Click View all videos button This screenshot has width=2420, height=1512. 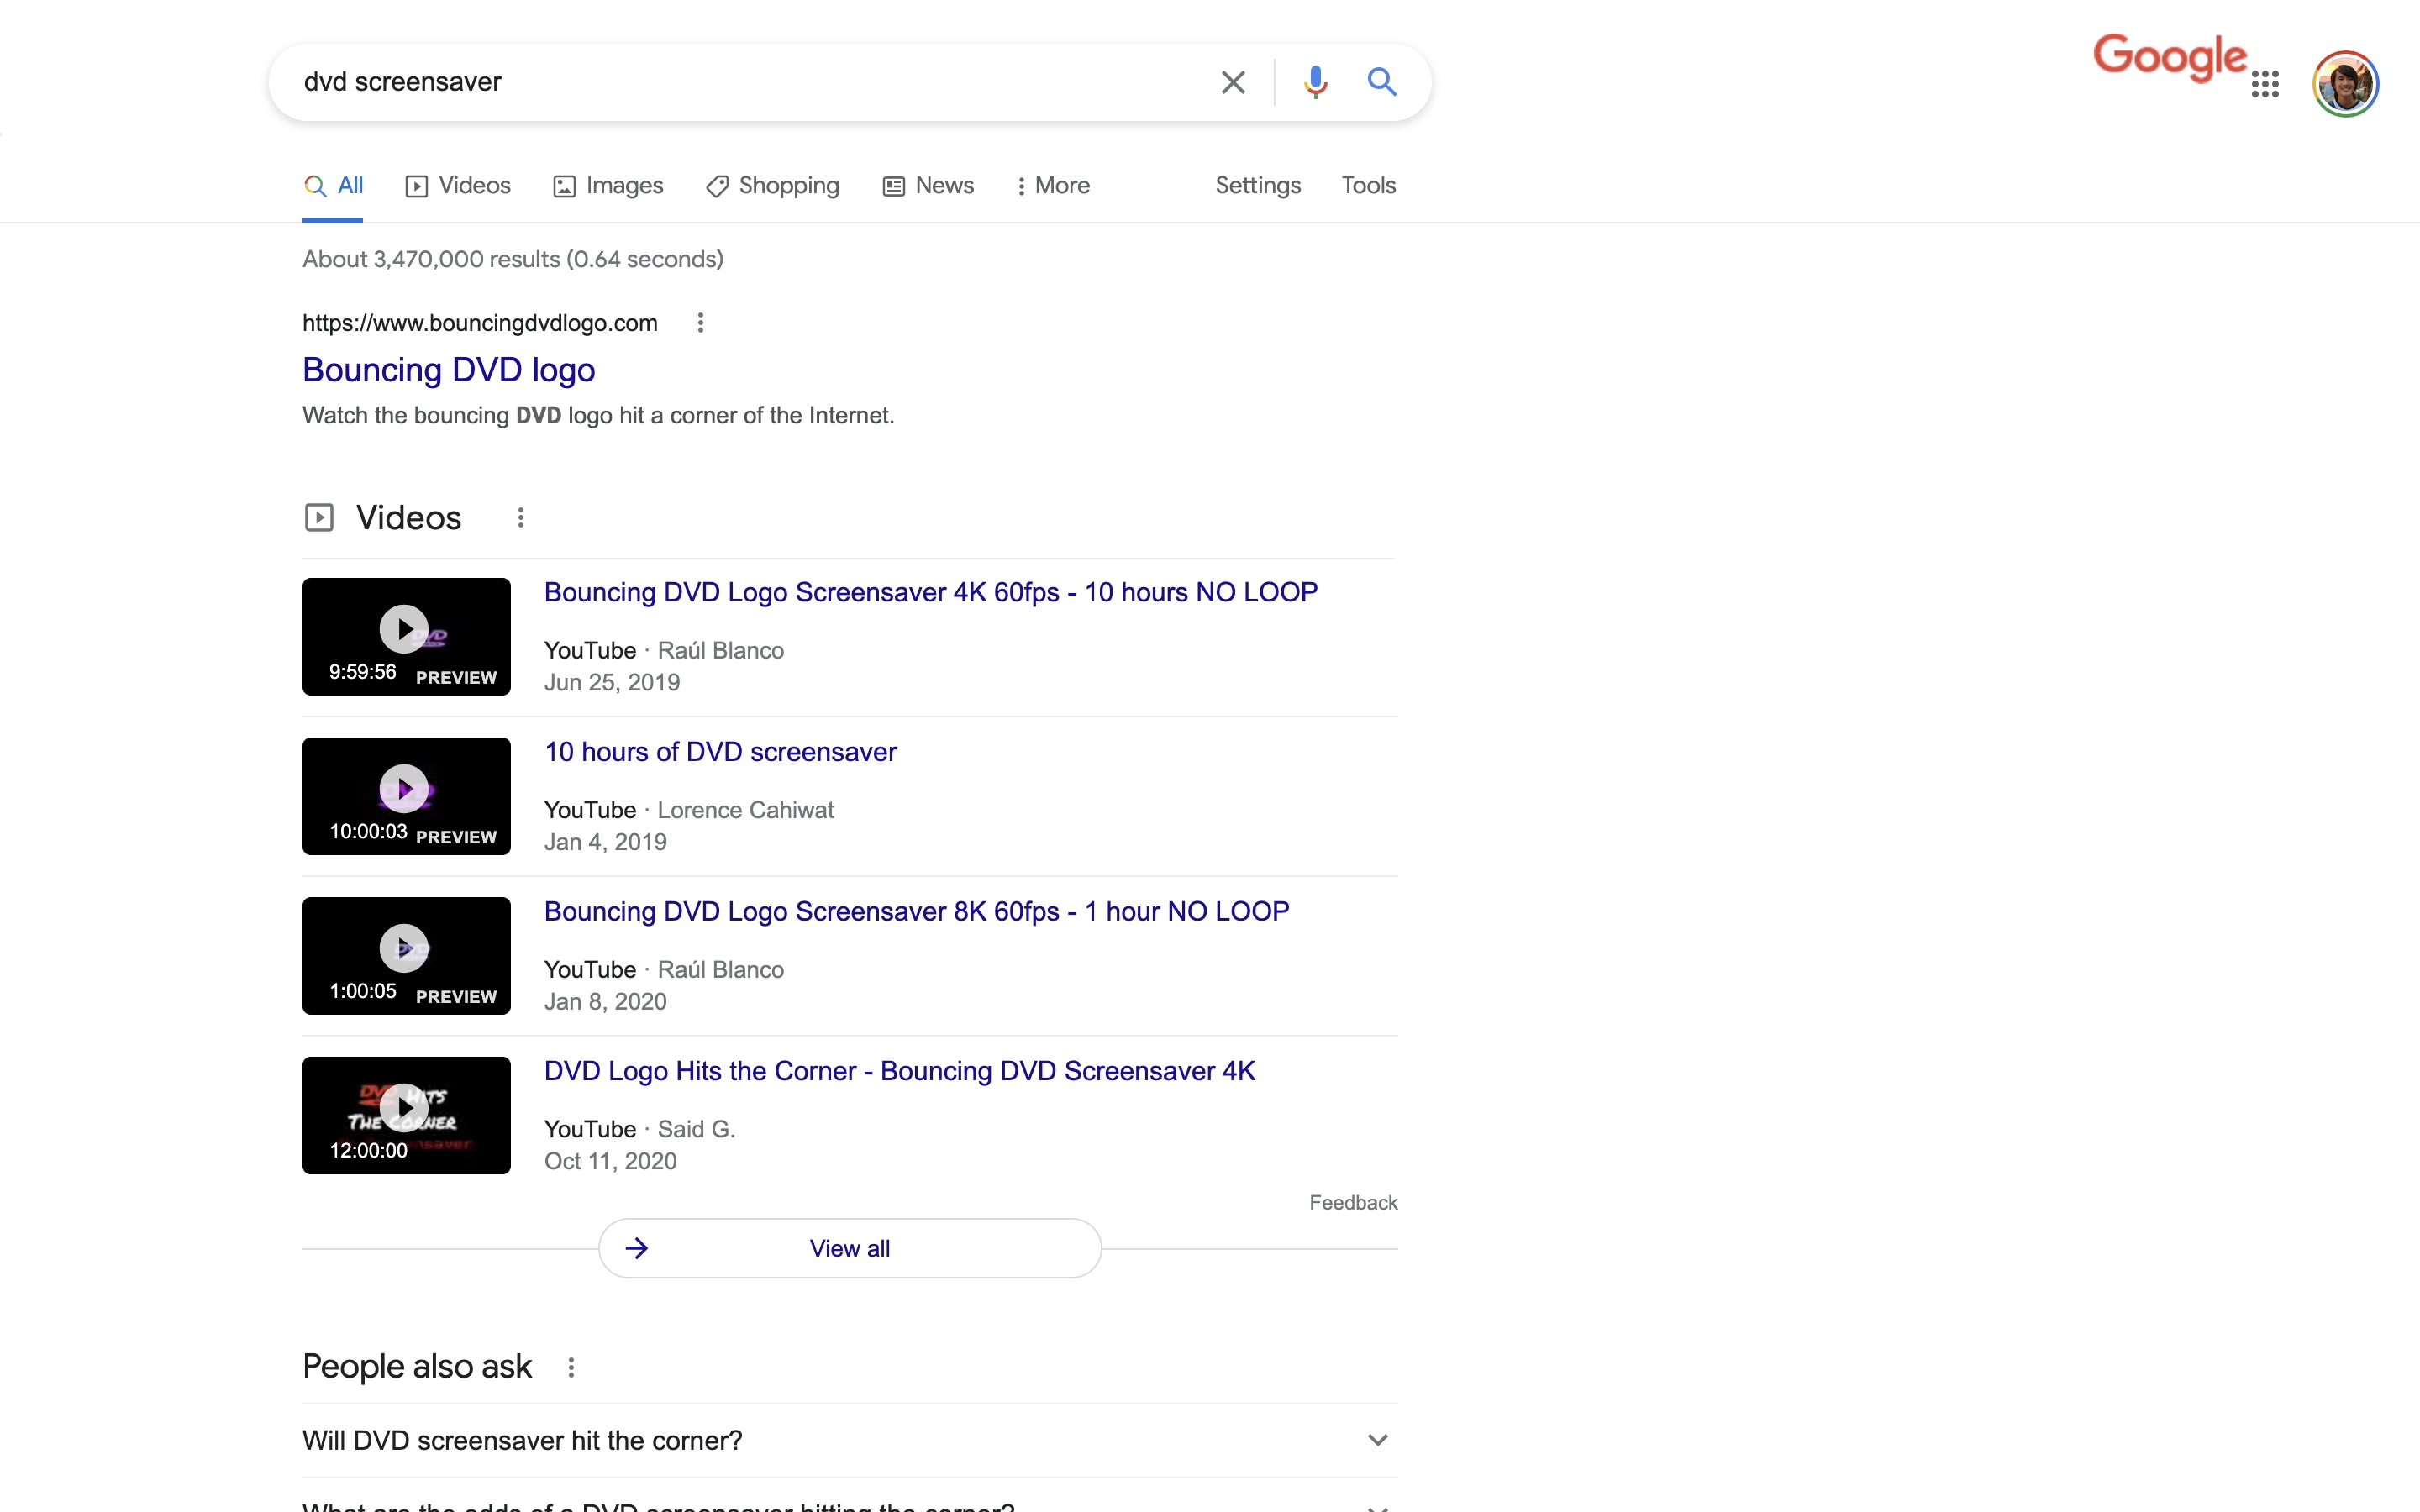pos(850,1248)
